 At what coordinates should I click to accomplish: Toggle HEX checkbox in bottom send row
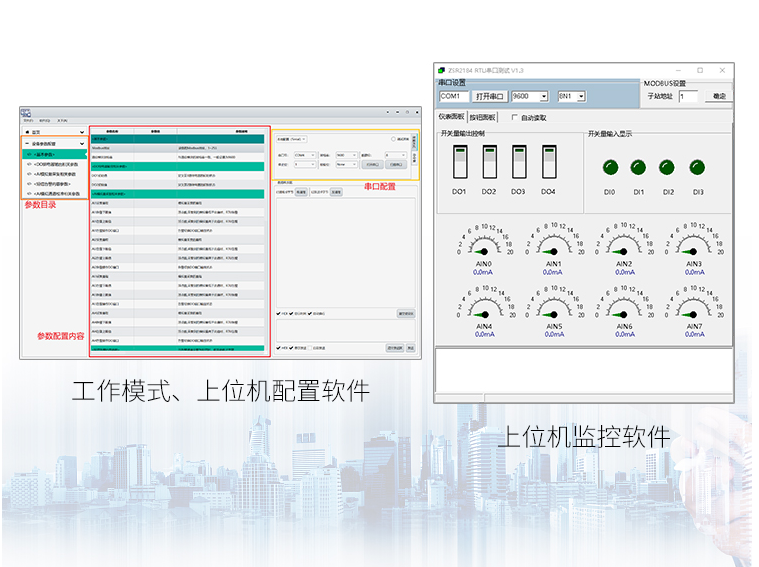pyautogui.click(x=278, y=348)
